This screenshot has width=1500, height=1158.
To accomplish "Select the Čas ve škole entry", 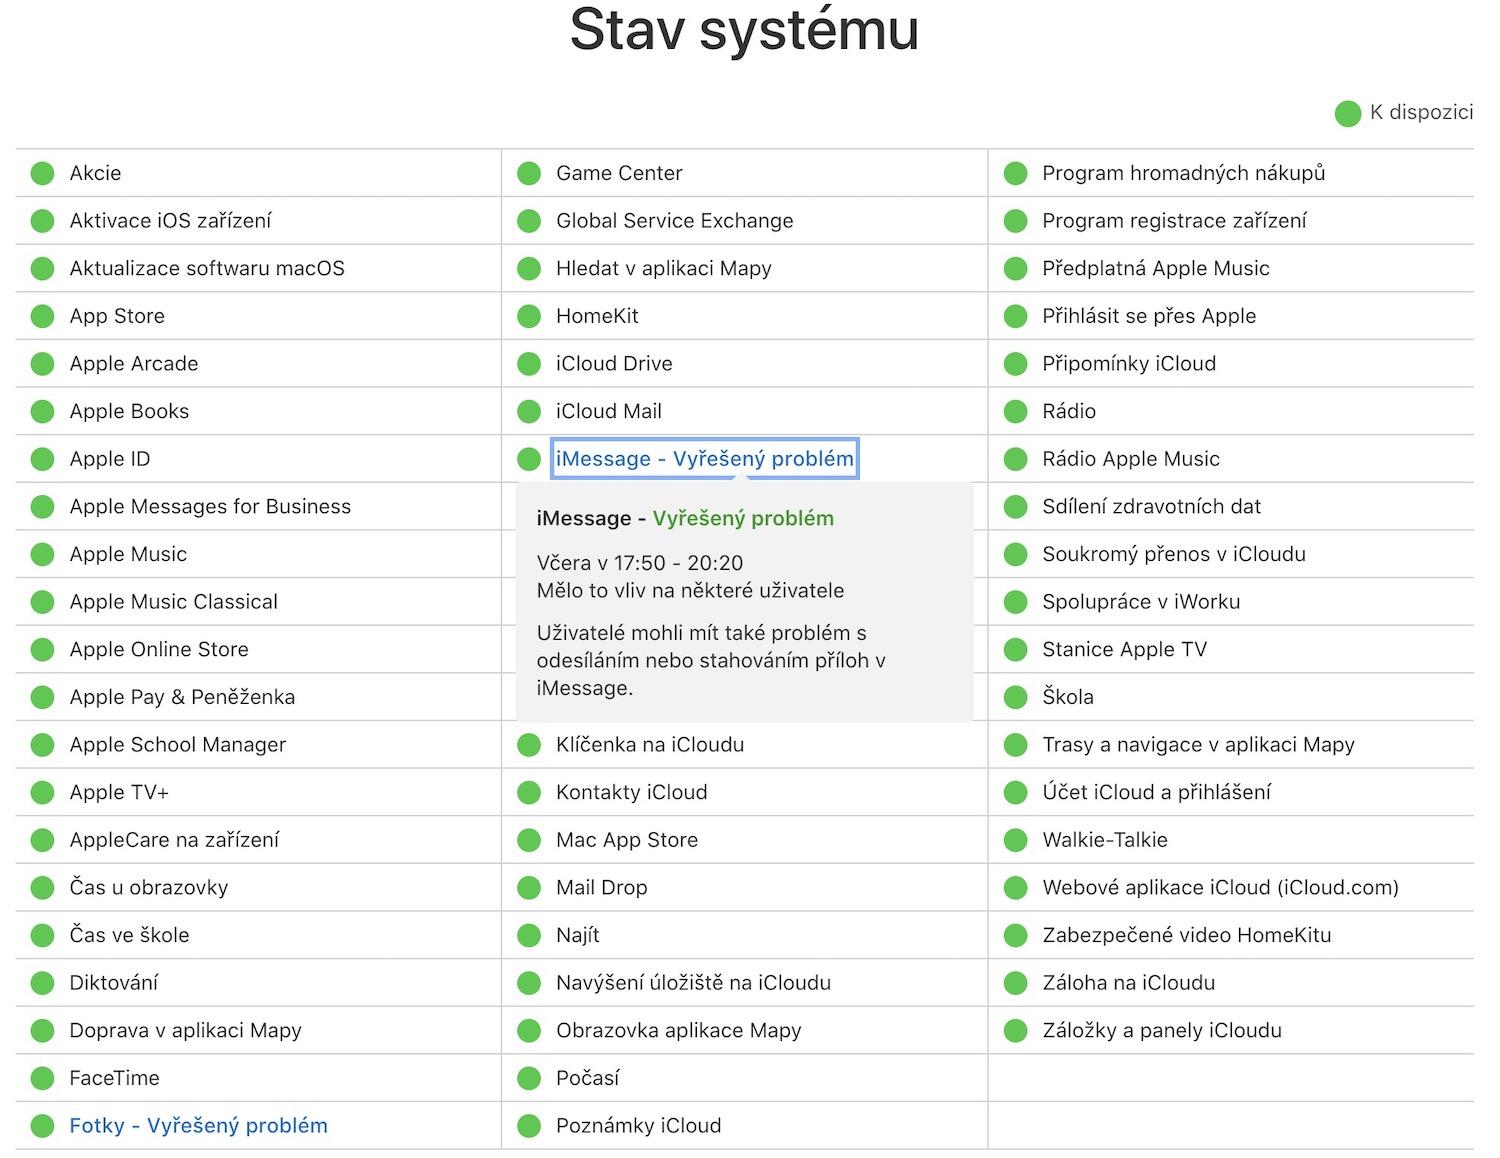I will pos(129,935).
